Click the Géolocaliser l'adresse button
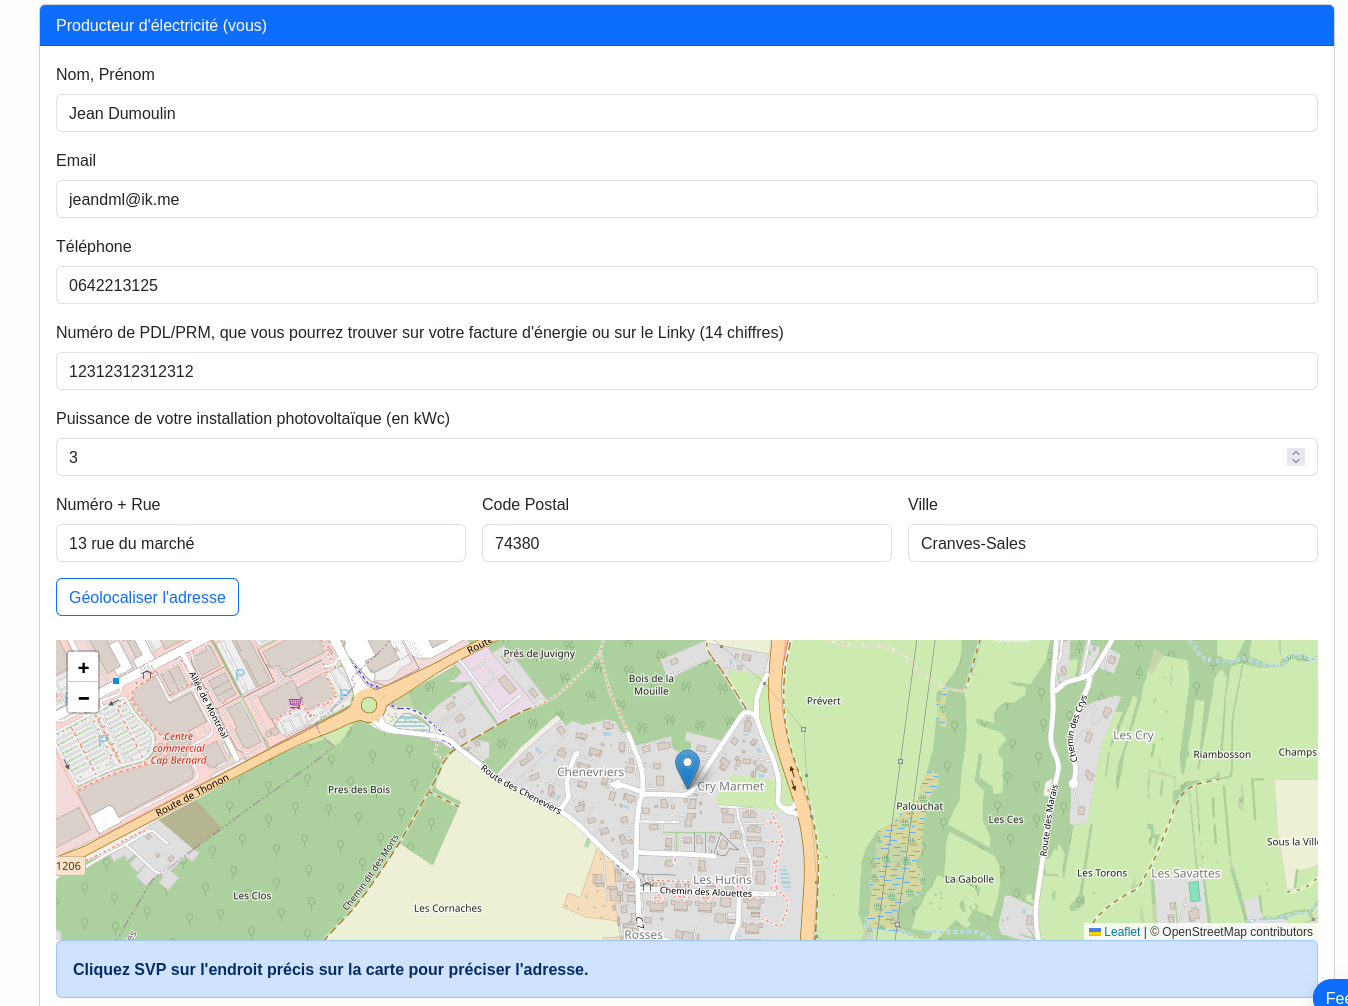 pos(147,597)
